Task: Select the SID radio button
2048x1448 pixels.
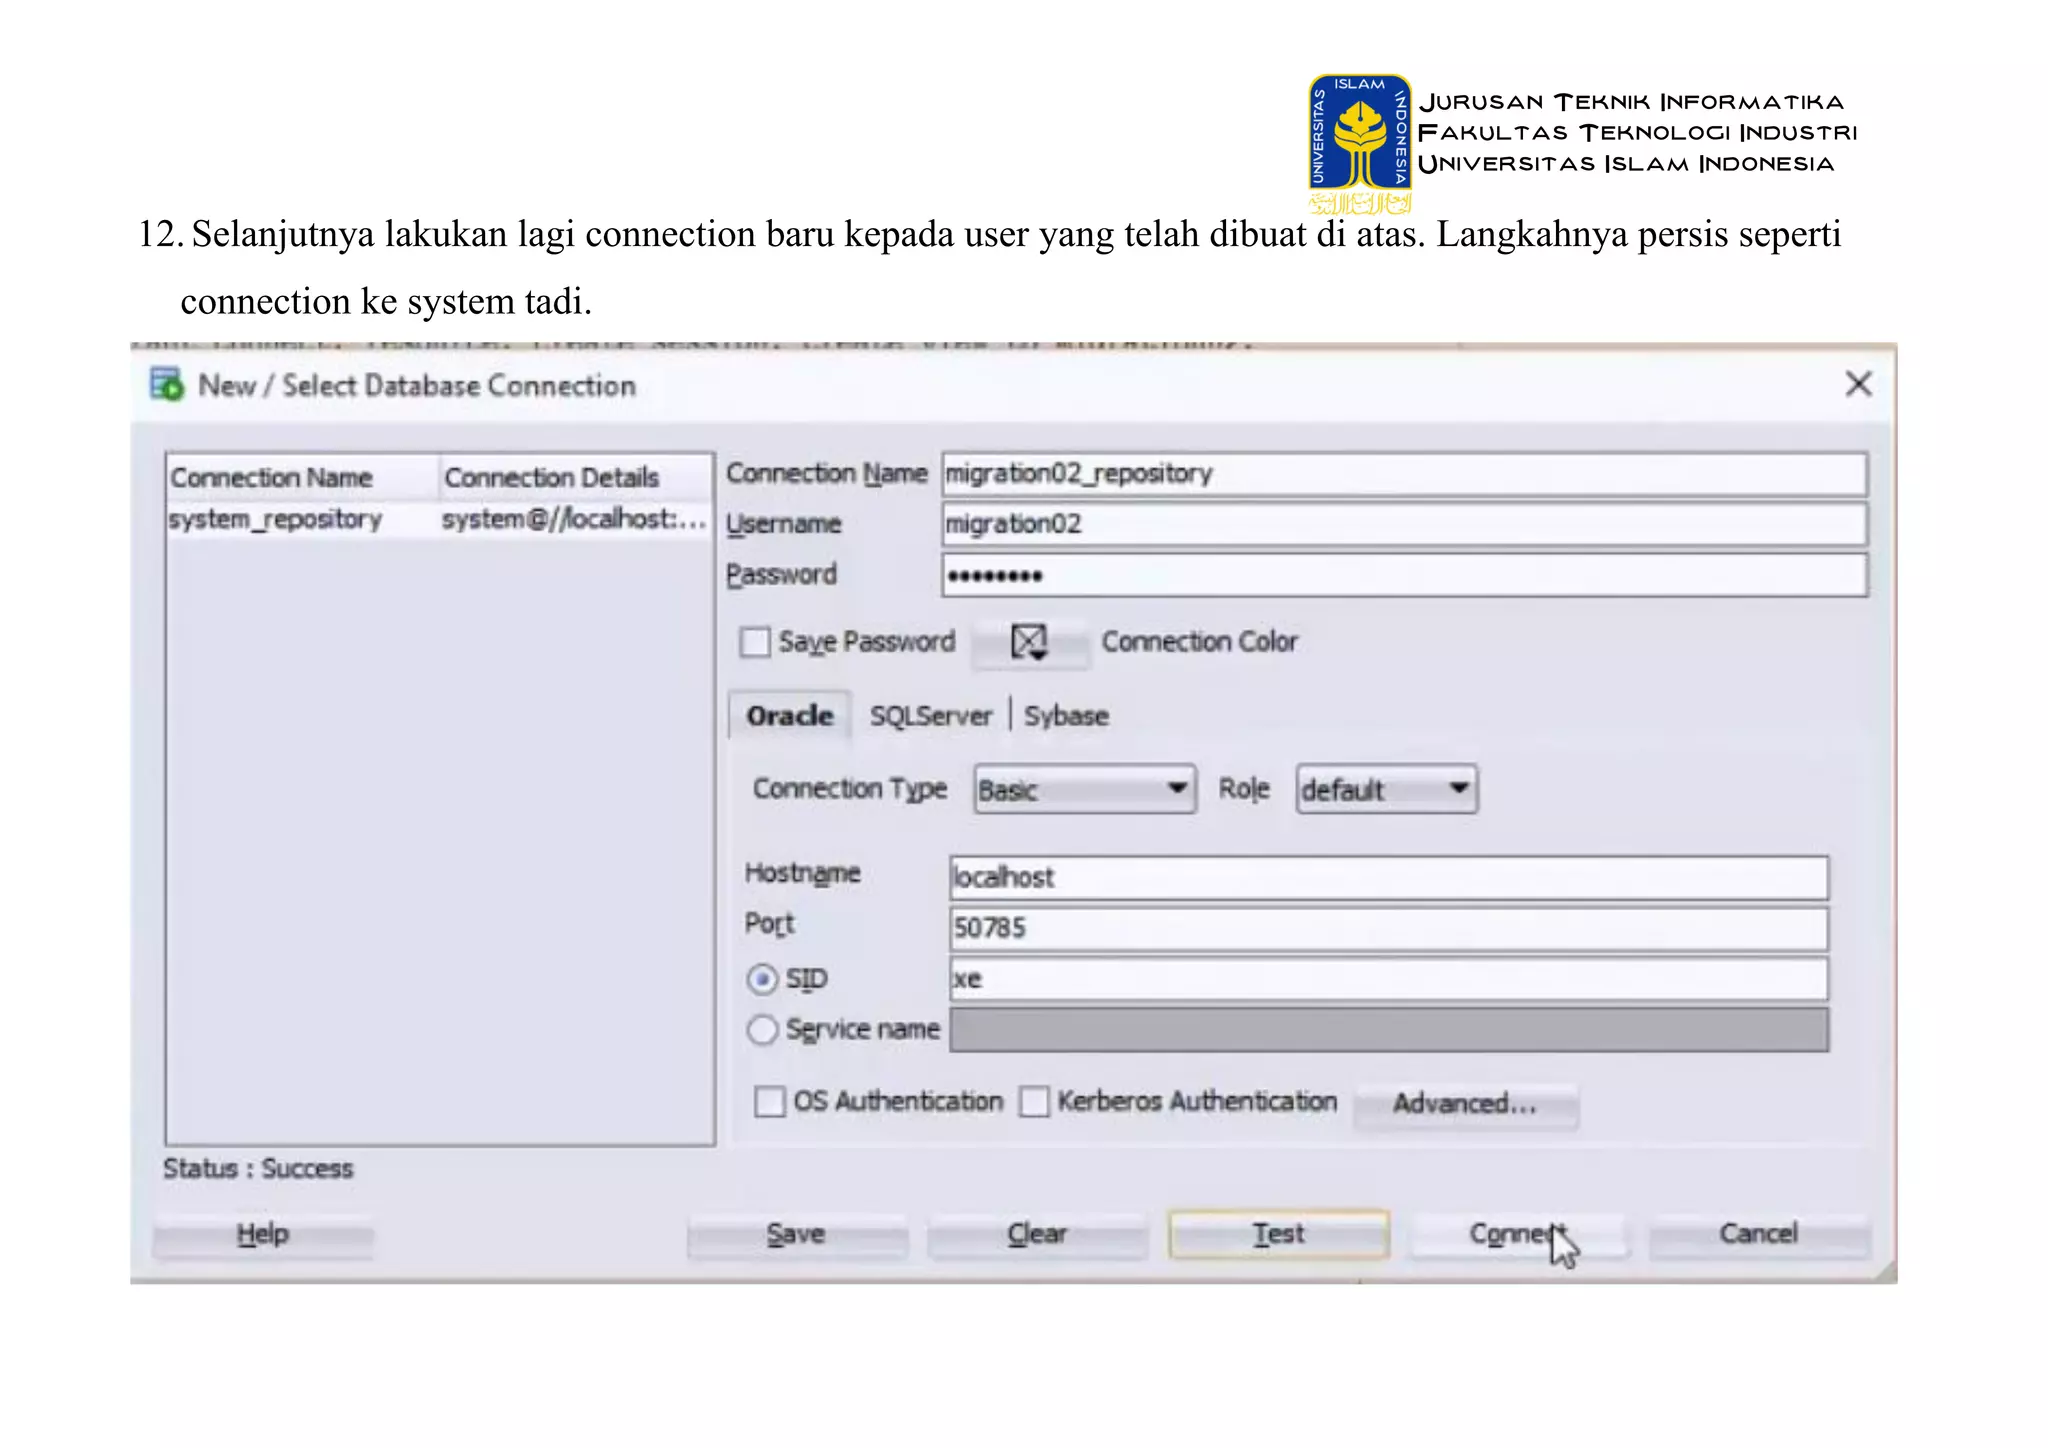Action: tap(762, 979)
